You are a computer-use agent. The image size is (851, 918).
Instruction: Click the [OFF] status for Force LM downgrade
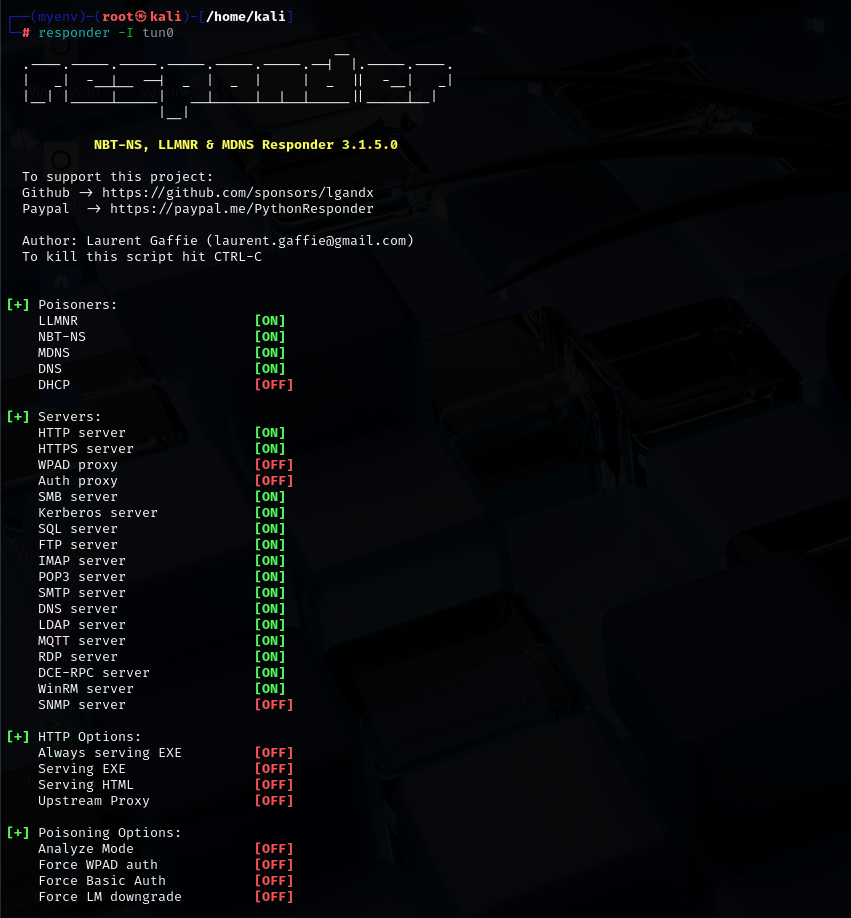pyautogui.click(x=273, y=897)
